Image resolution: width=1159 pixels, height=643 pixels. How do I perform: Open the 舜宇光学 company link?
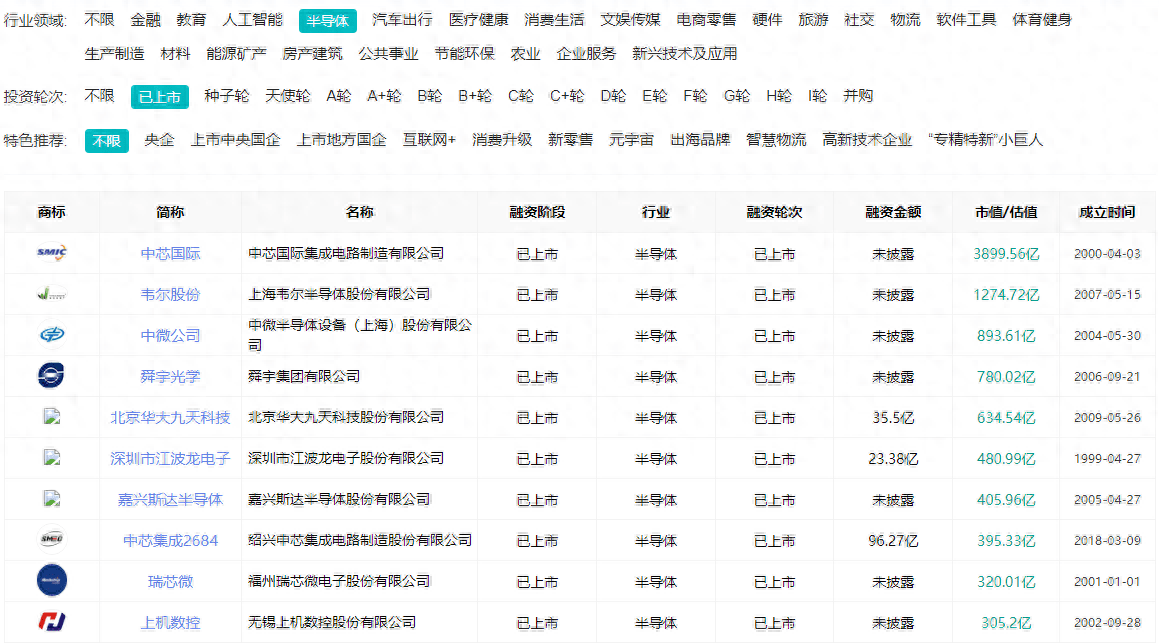pyautogui.click(x=171, y=376)
